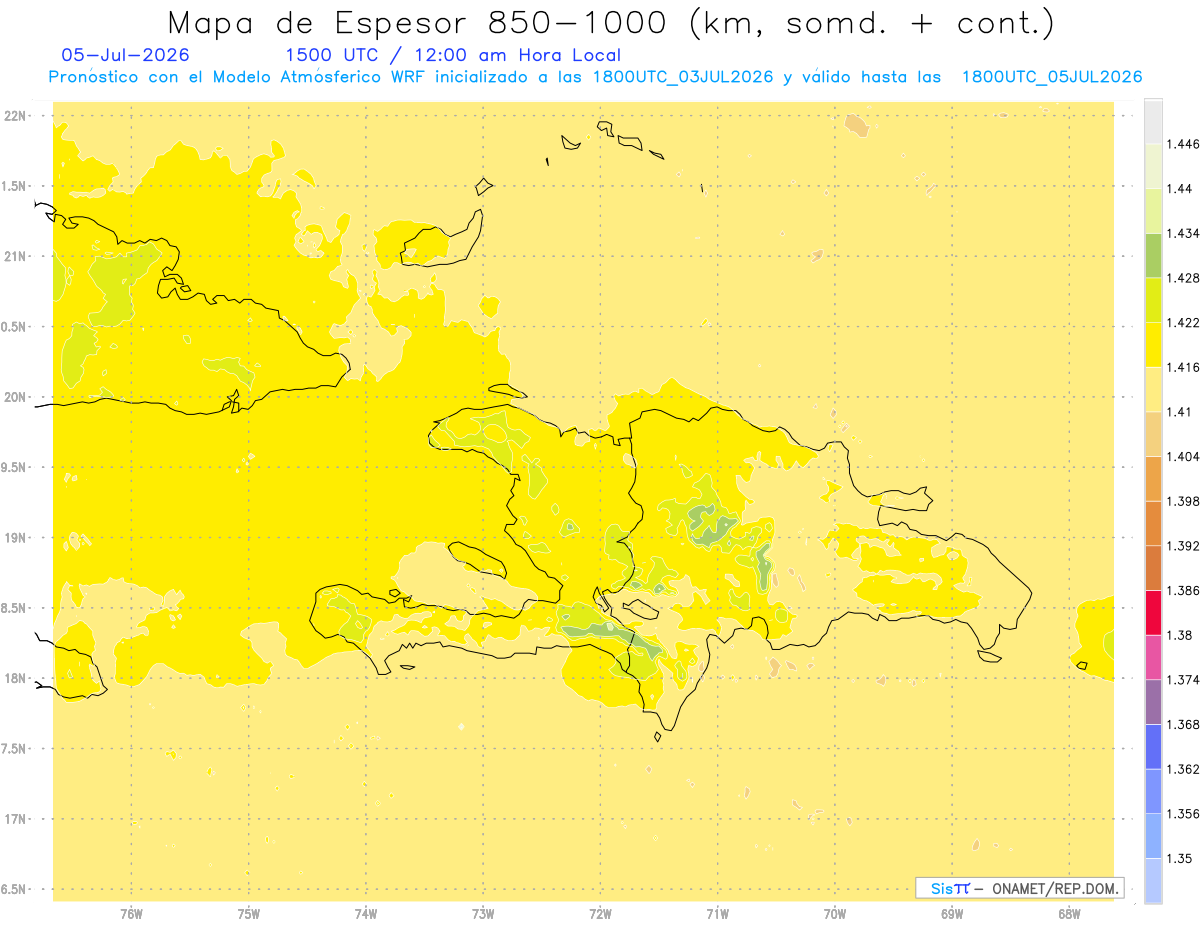Click the '1500 UTC / 12:00 am Hora Local' time text

(x=453, y=56)
